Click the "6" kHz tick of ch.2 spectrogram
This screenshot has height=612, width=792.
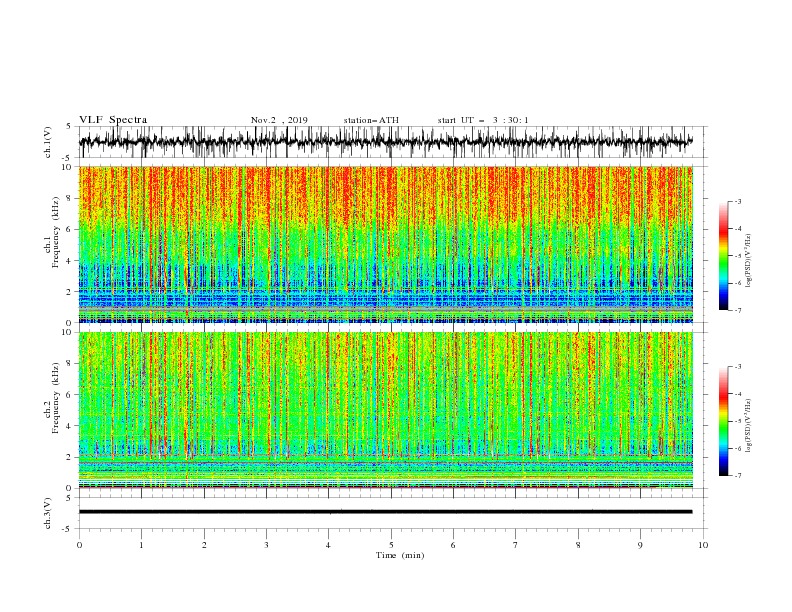tap(69, 395)
